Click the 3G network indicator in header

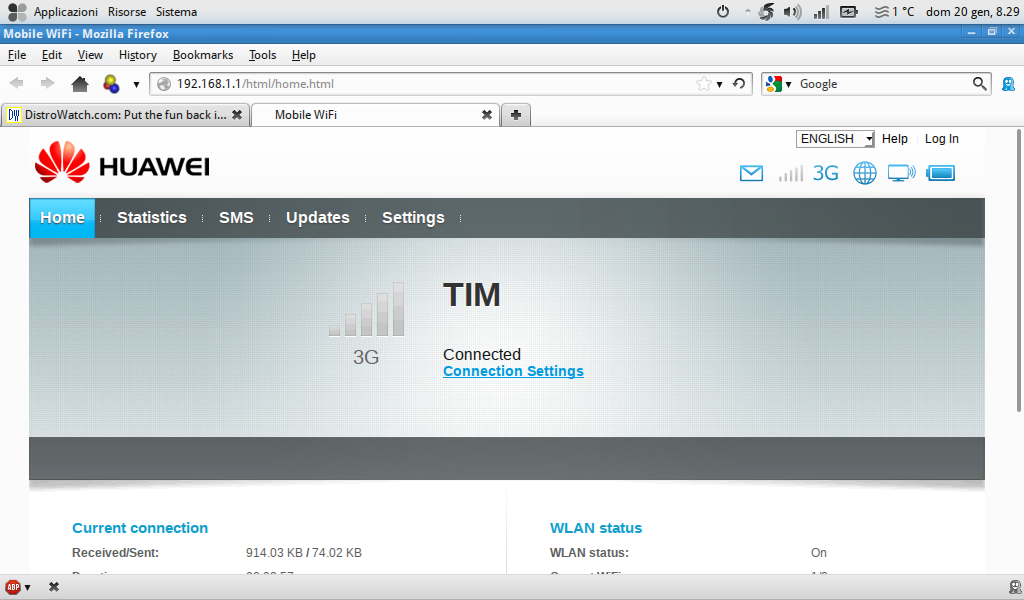pyautogui.click(x=825, y=173)
